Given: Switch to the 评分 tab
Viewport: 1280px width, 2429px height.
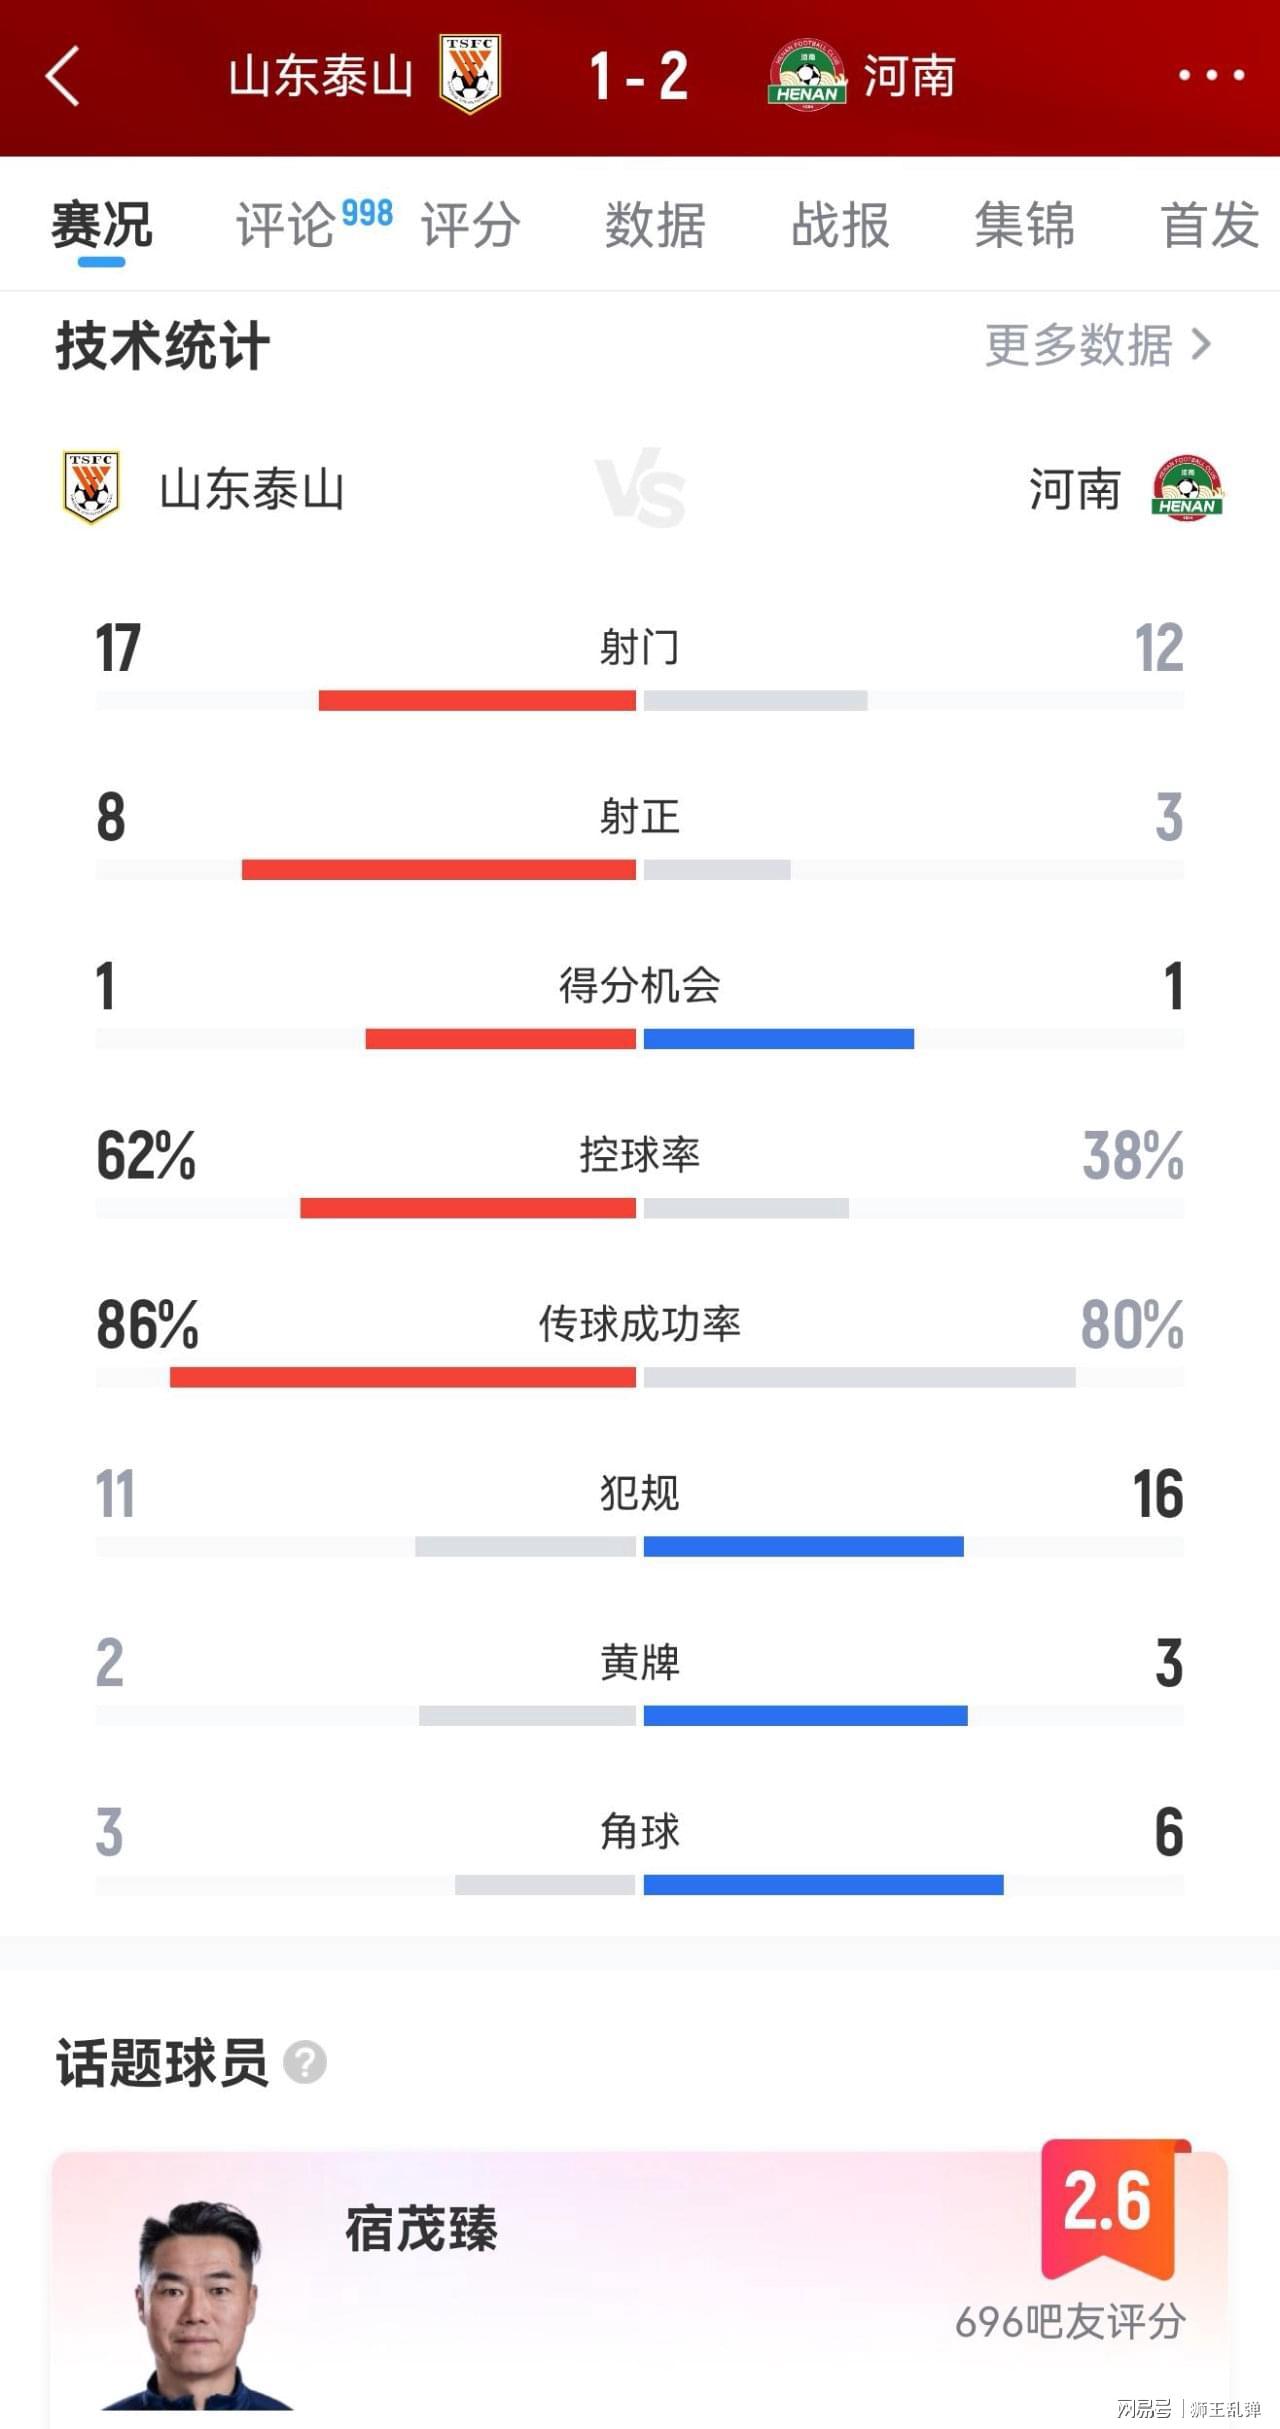Looking at the screenshot, I should point(470,224).
